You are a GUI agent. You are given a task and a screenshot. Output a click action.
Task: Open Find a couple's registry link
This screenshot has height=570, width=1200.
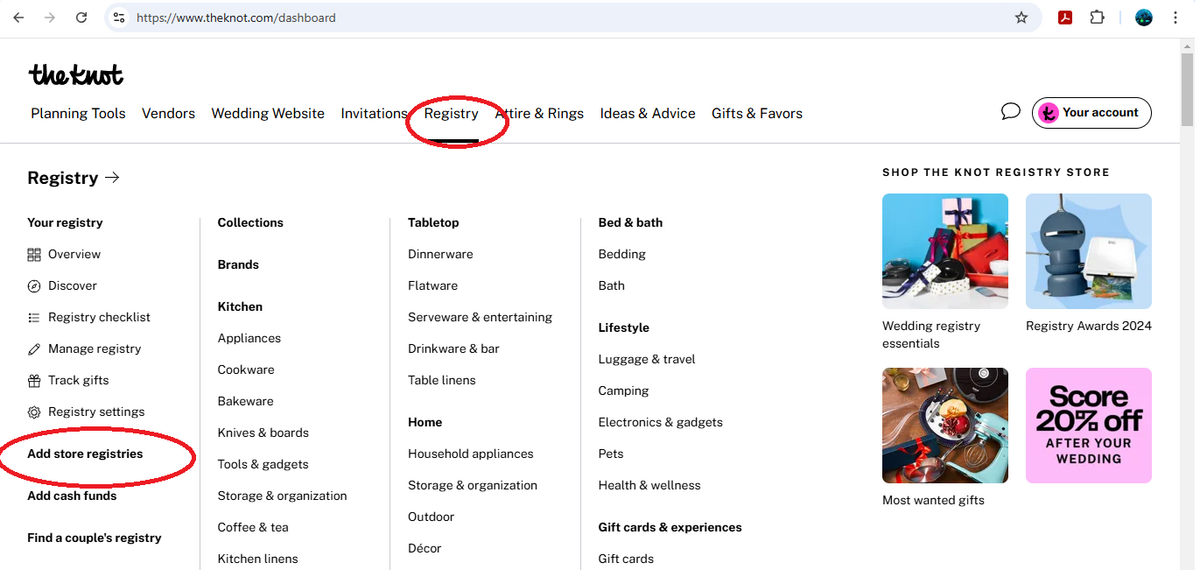click(x=94, y=538)
